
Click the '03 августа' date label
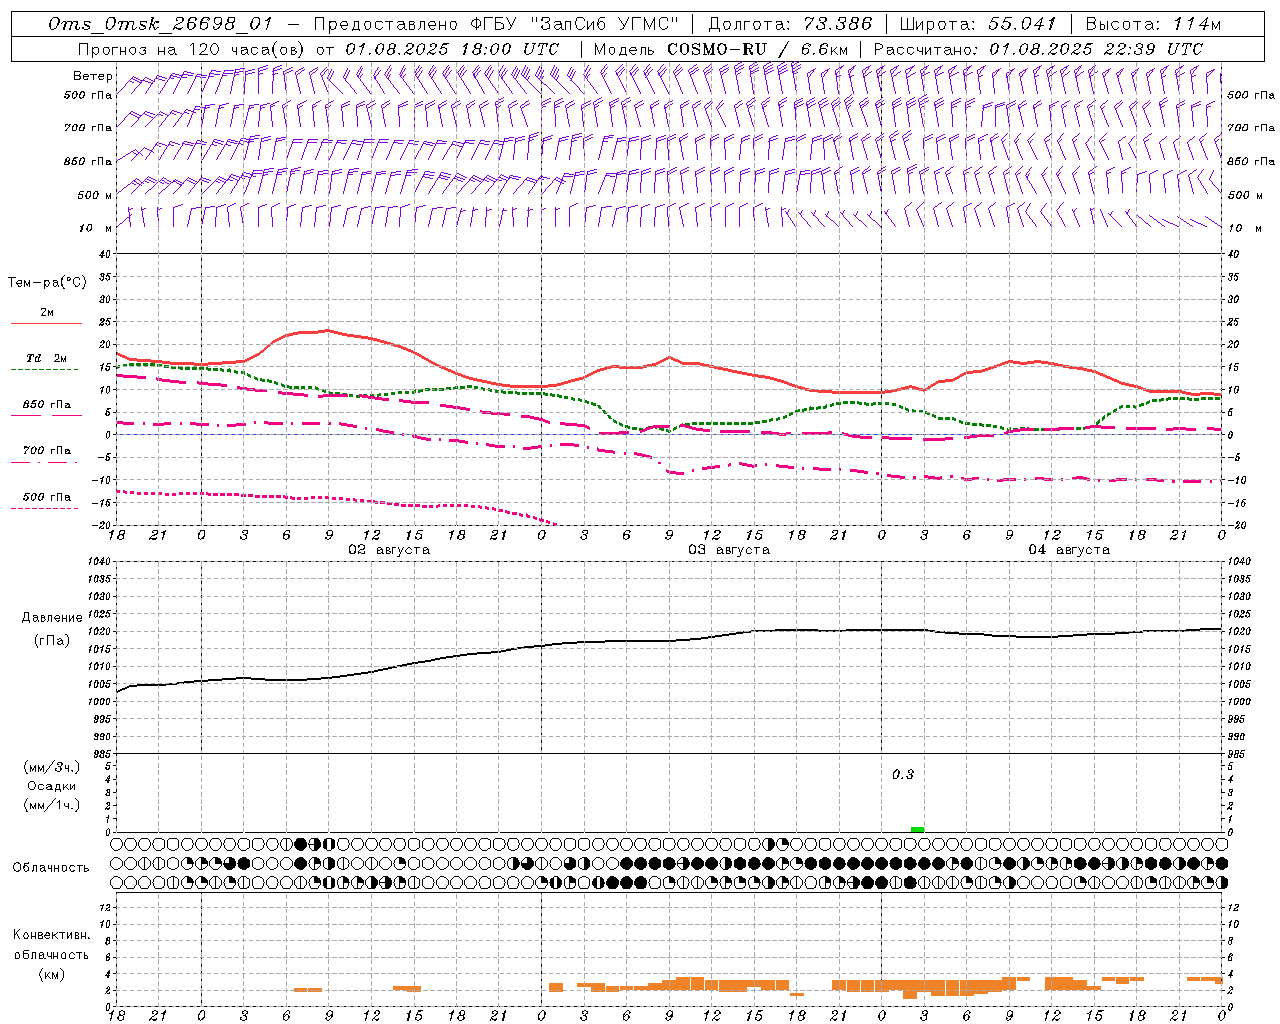tap(729, 550)
